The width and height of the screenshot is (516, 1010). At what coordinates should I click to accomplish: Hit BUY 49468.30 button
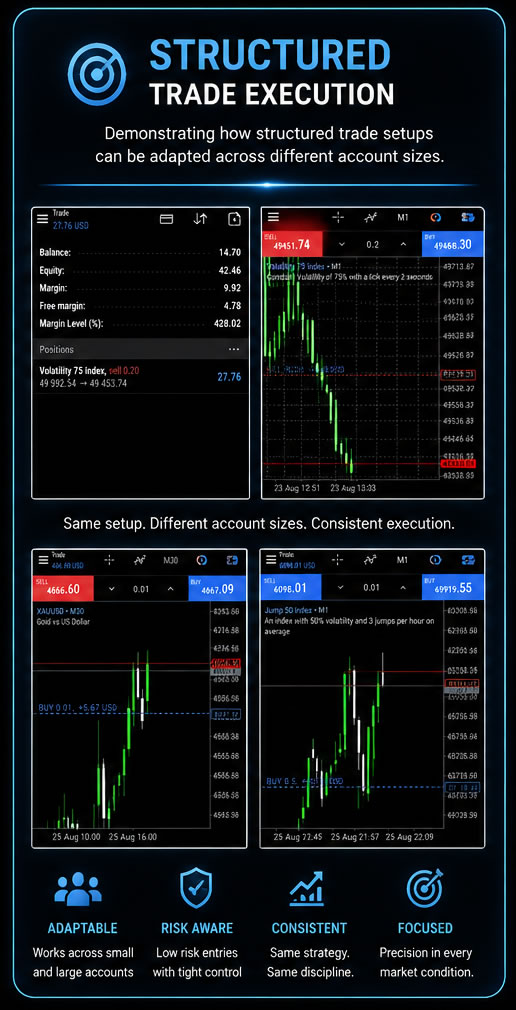pos(452,244)
